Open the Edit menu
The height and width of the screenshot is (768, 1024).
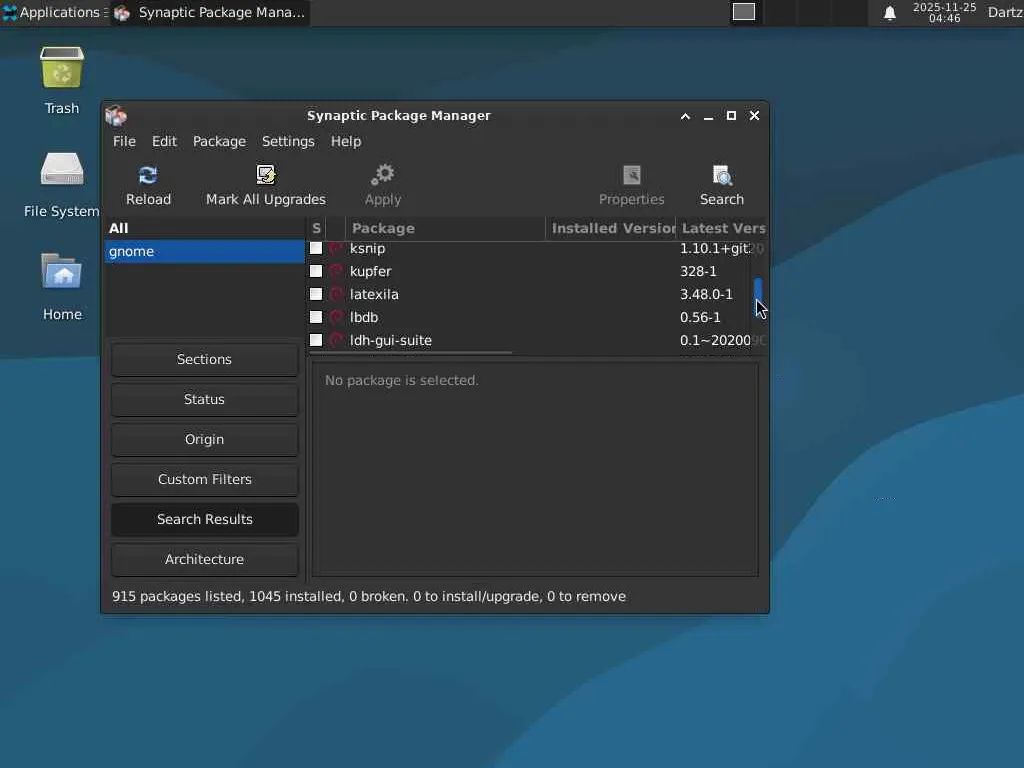(165, 141)
